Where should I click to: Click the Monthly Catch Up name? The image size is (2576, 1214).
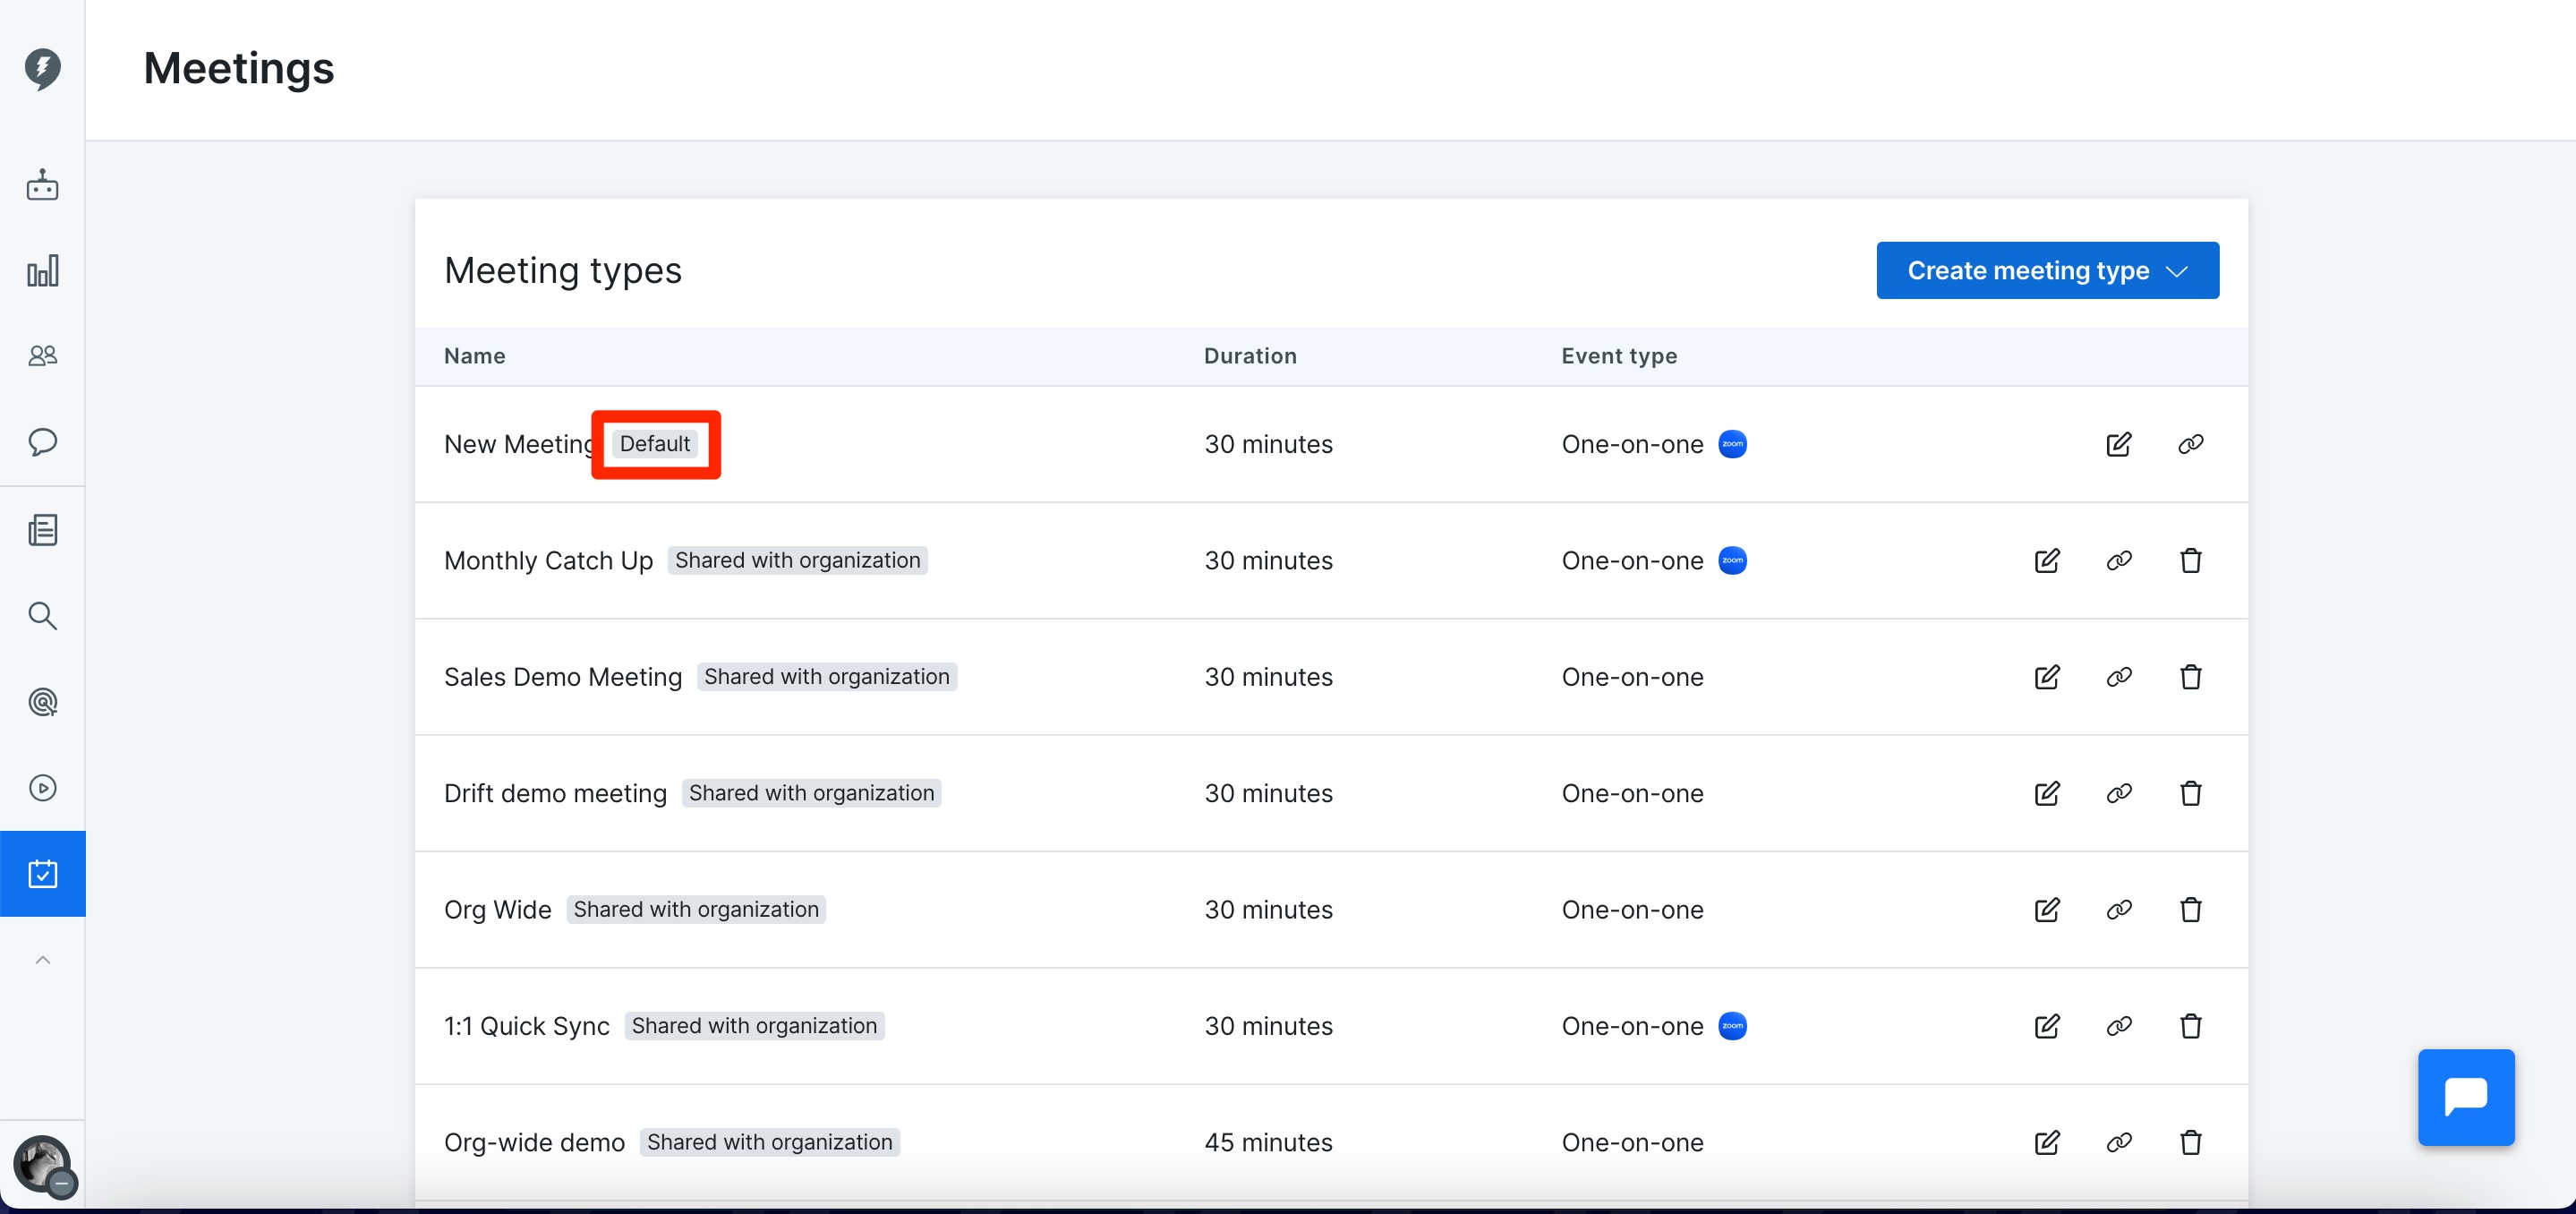548,561
